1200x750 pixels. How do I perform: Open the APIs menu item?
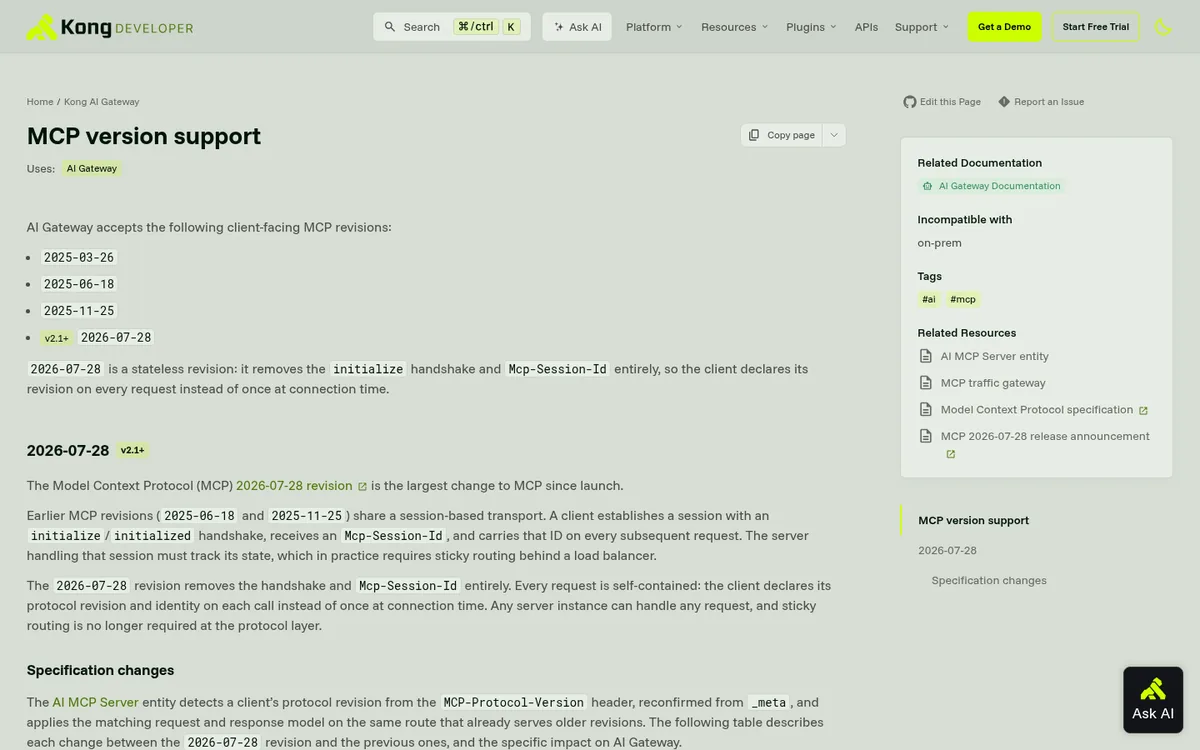pos(866,27)
